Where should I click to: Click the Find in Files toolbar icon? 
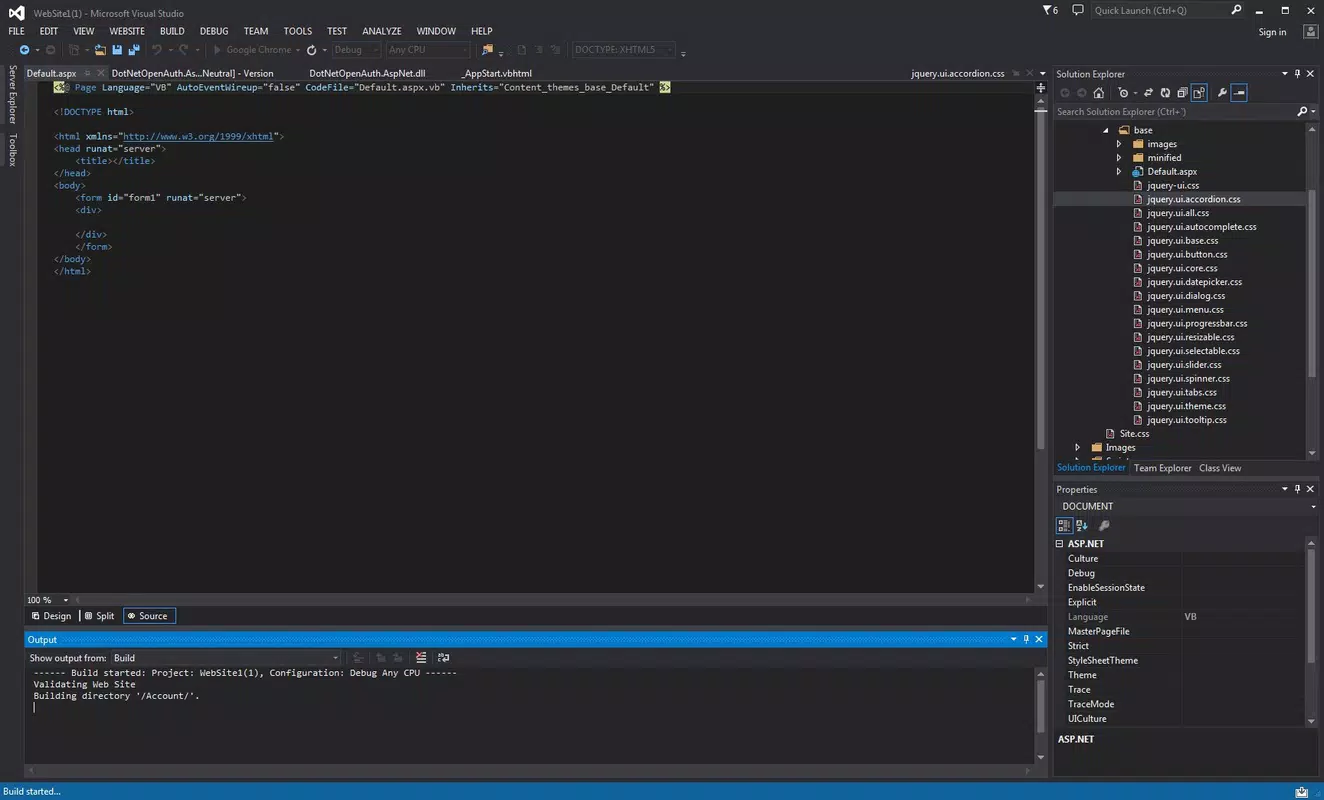click(x=487, y=50)
